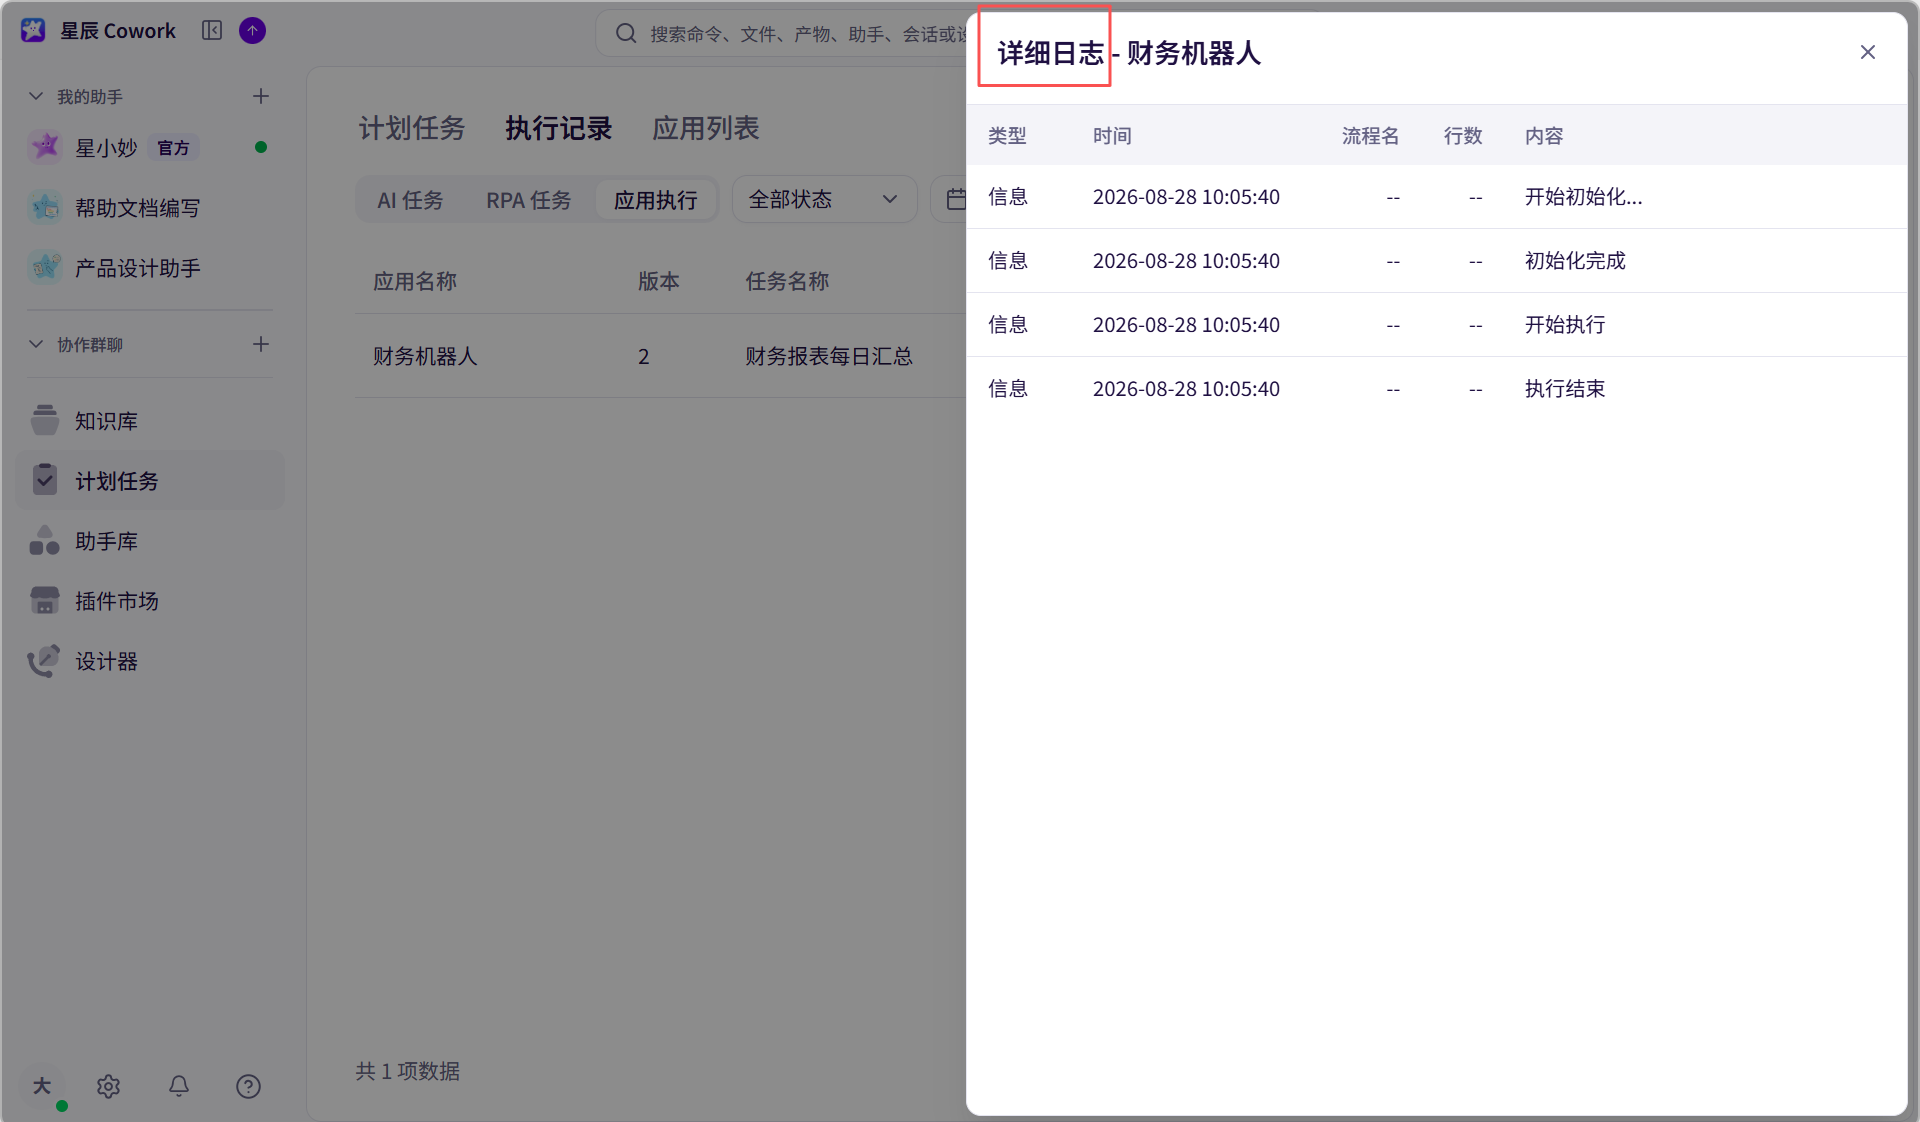The height and width of the screenshot is (1122, 1920).
Task: Select the 应用执行 filter tab
Action: pyautogui.click(x=656, y=200)
